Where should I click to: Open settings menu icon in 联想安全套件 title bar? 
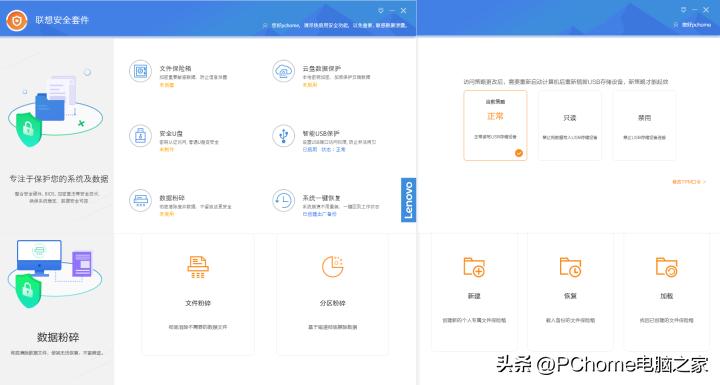click(x=381, y=11)
